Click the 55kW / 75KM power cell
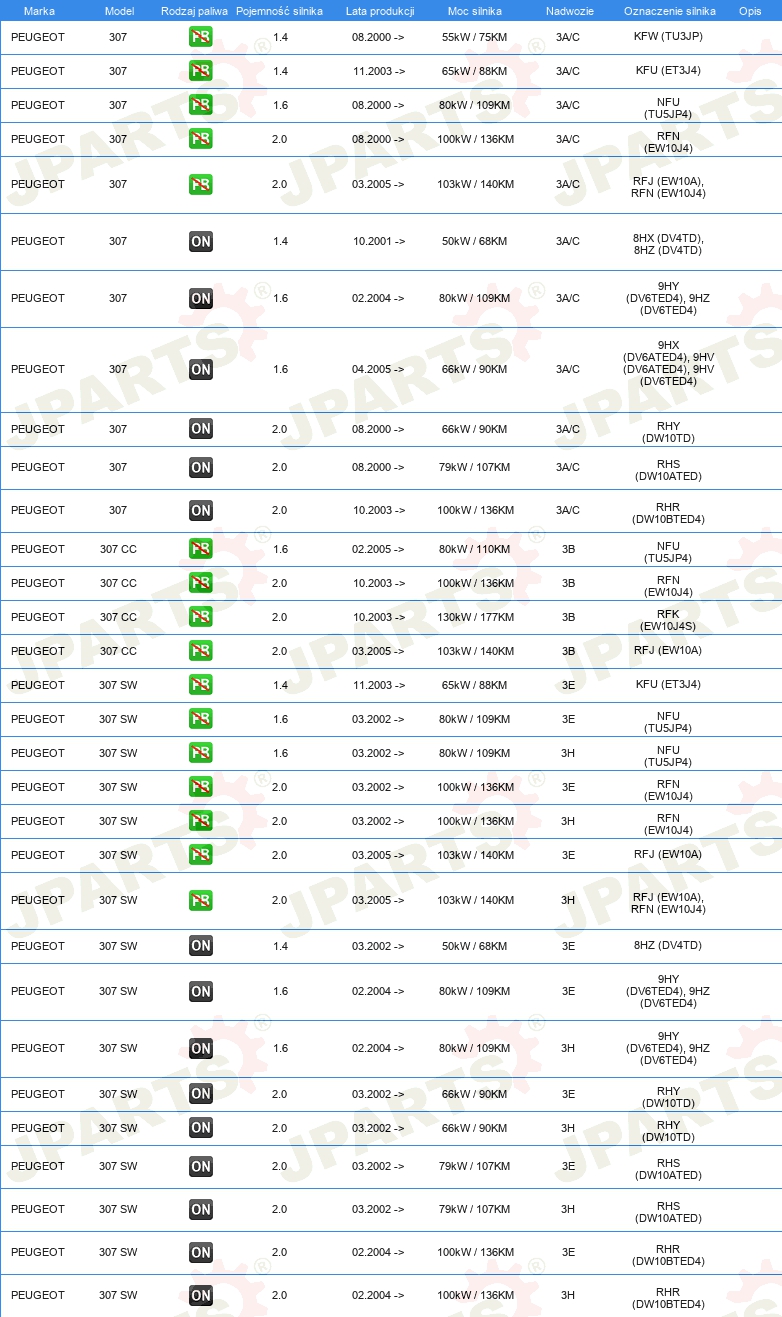Viewport: 782px width, 1317px height. point(475,37)
